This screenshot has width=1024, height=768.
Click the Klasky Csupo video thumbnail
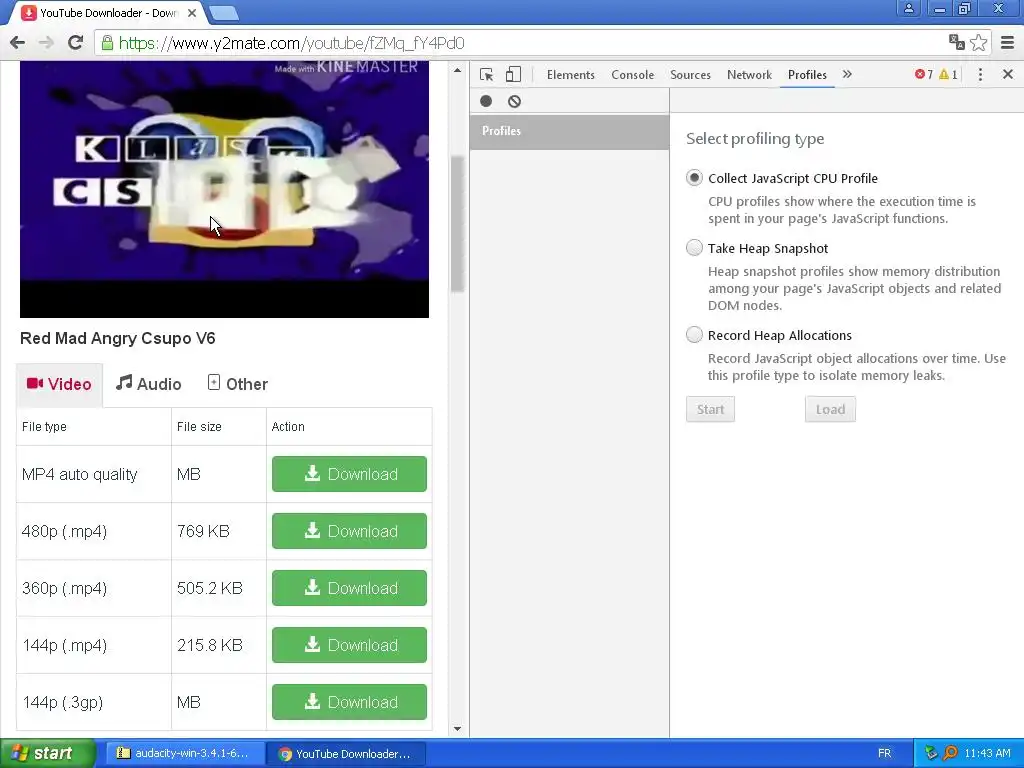224,189
